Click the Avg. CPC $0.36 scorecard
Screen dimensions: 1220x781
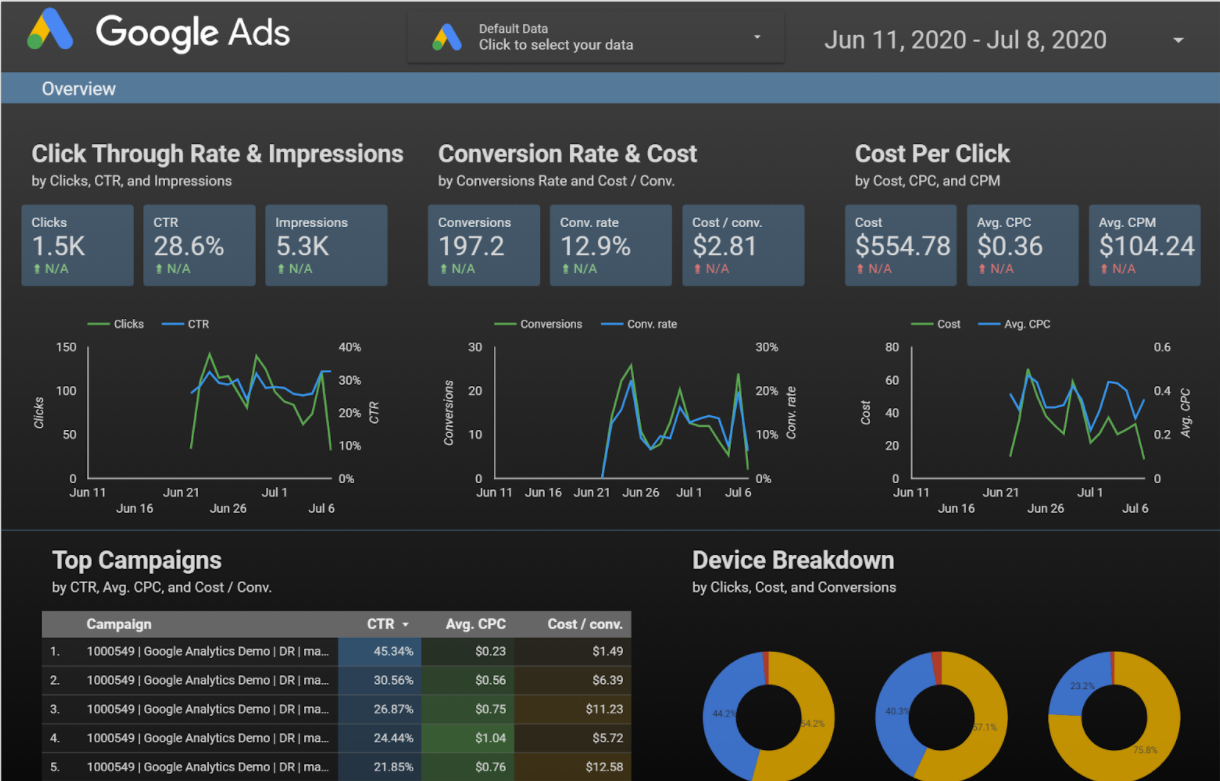tap(1022, 246)
